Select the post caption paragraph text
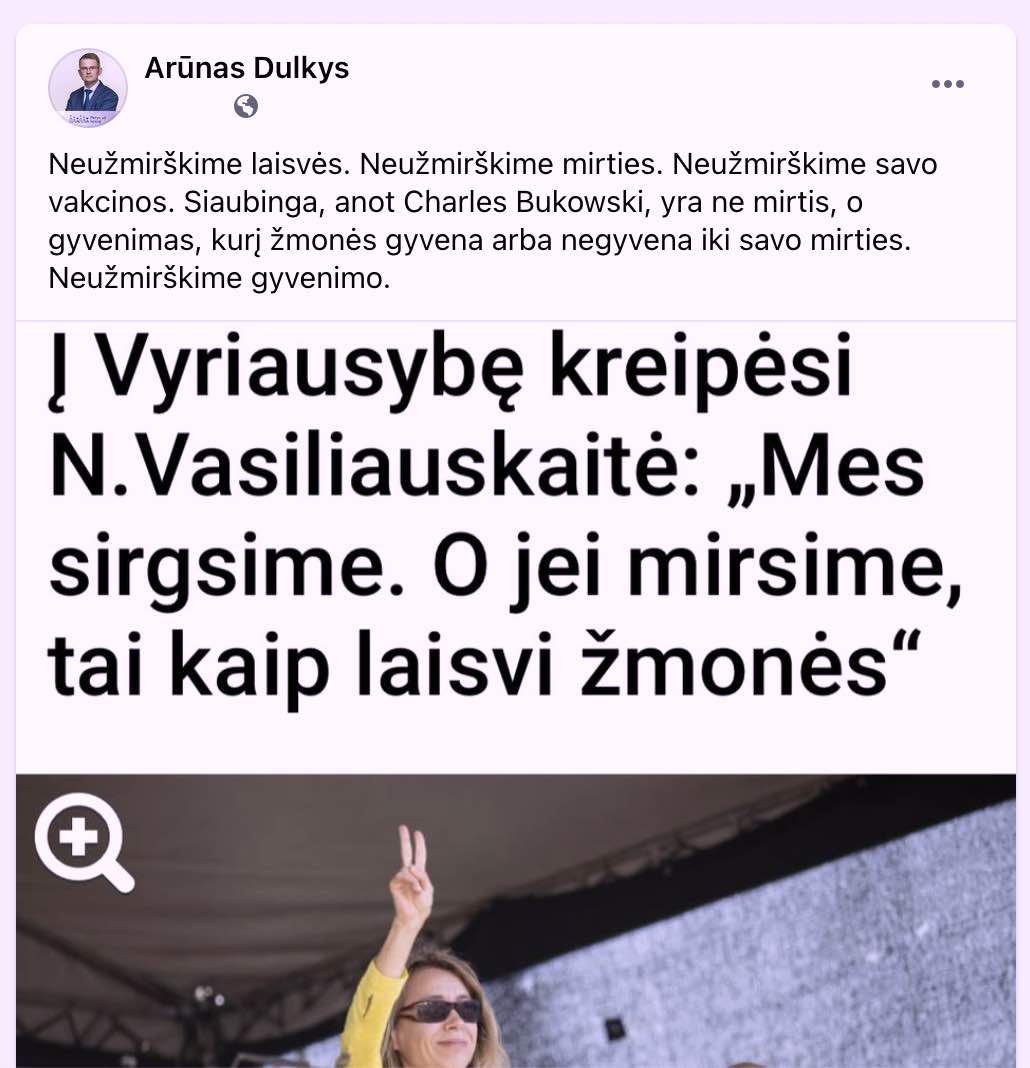1030x1068 pixels. pyautogui.click(x=493, y=221)
